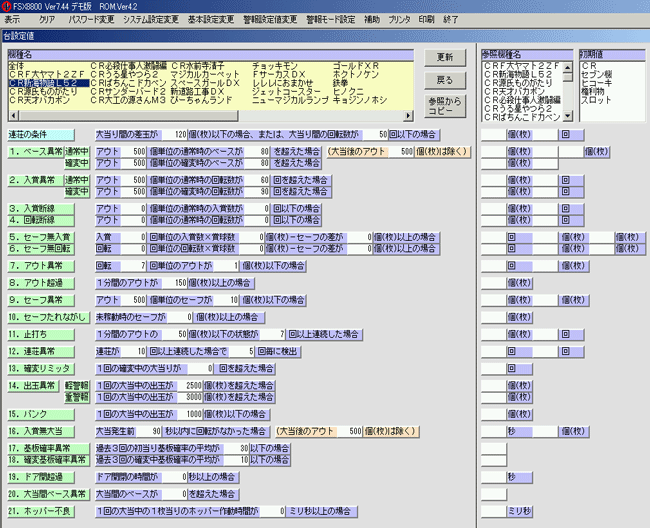Select 権利物 in the 初期値 list
The image size is (650, 528).
click(x=592, y=92)
